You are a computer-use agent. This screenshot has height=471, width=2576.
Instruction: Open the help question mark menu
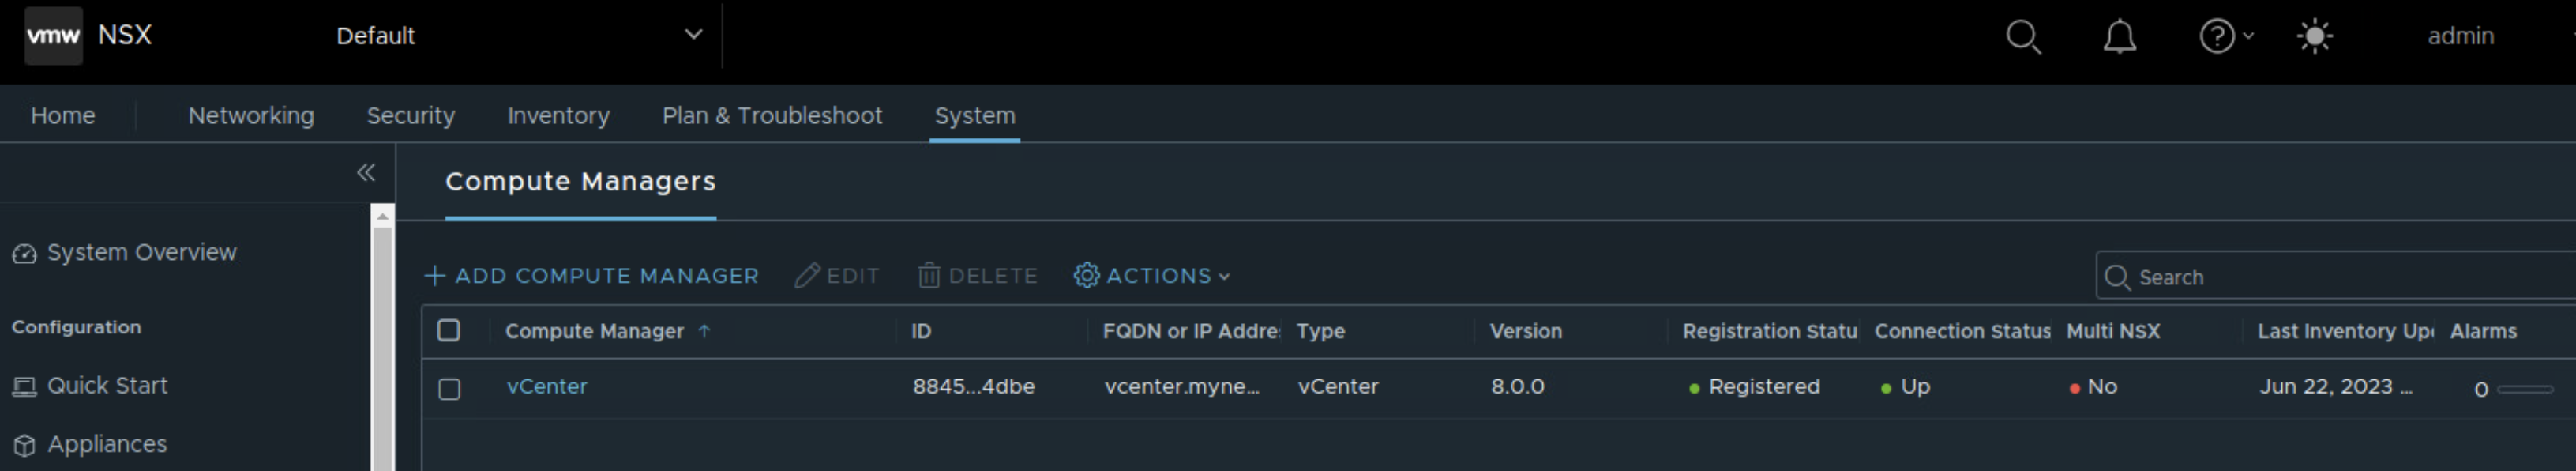coord(2218,37)
